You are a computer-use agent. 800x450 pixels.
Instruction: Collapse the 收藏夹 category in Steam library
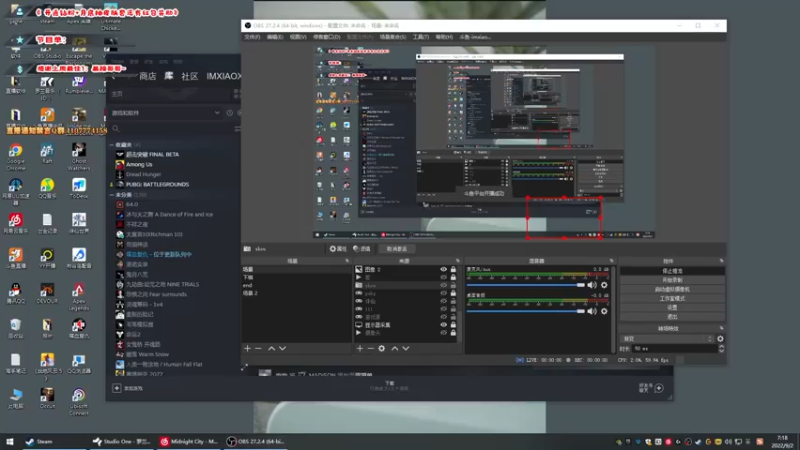point(112,145)
